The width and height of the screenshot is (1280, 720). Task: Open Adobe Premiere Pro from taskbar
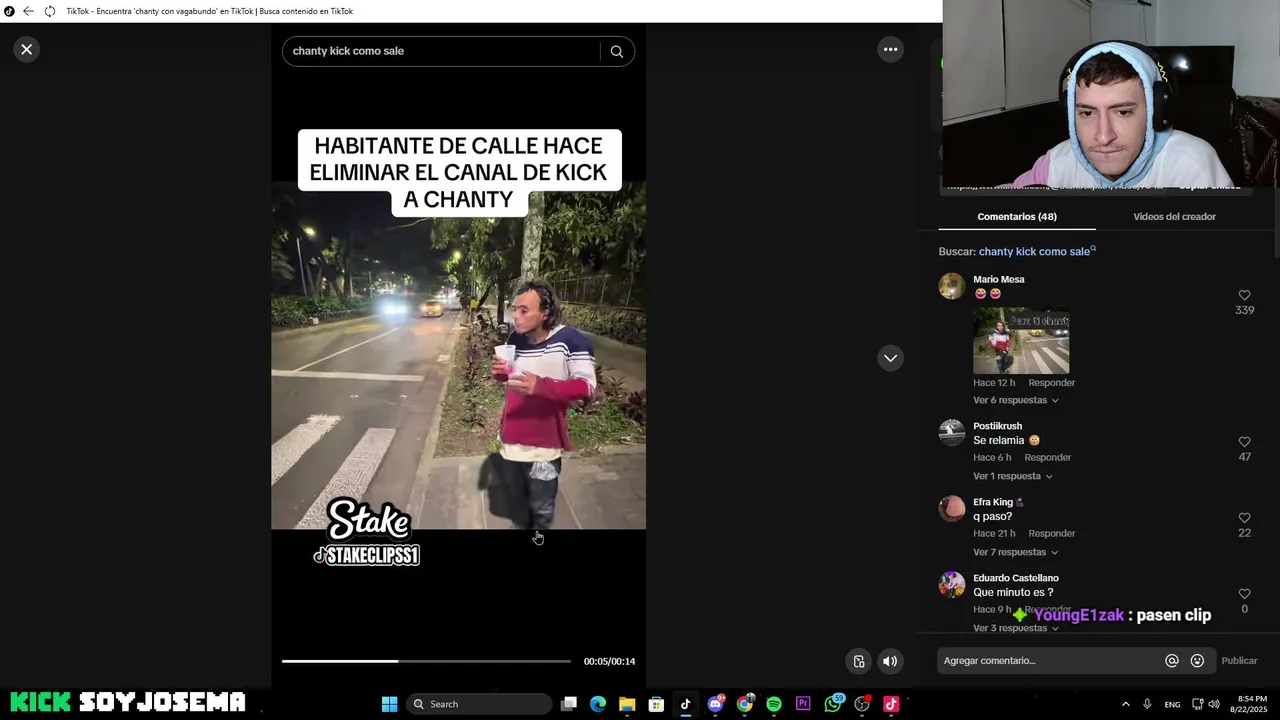click(x=803, y=704)
